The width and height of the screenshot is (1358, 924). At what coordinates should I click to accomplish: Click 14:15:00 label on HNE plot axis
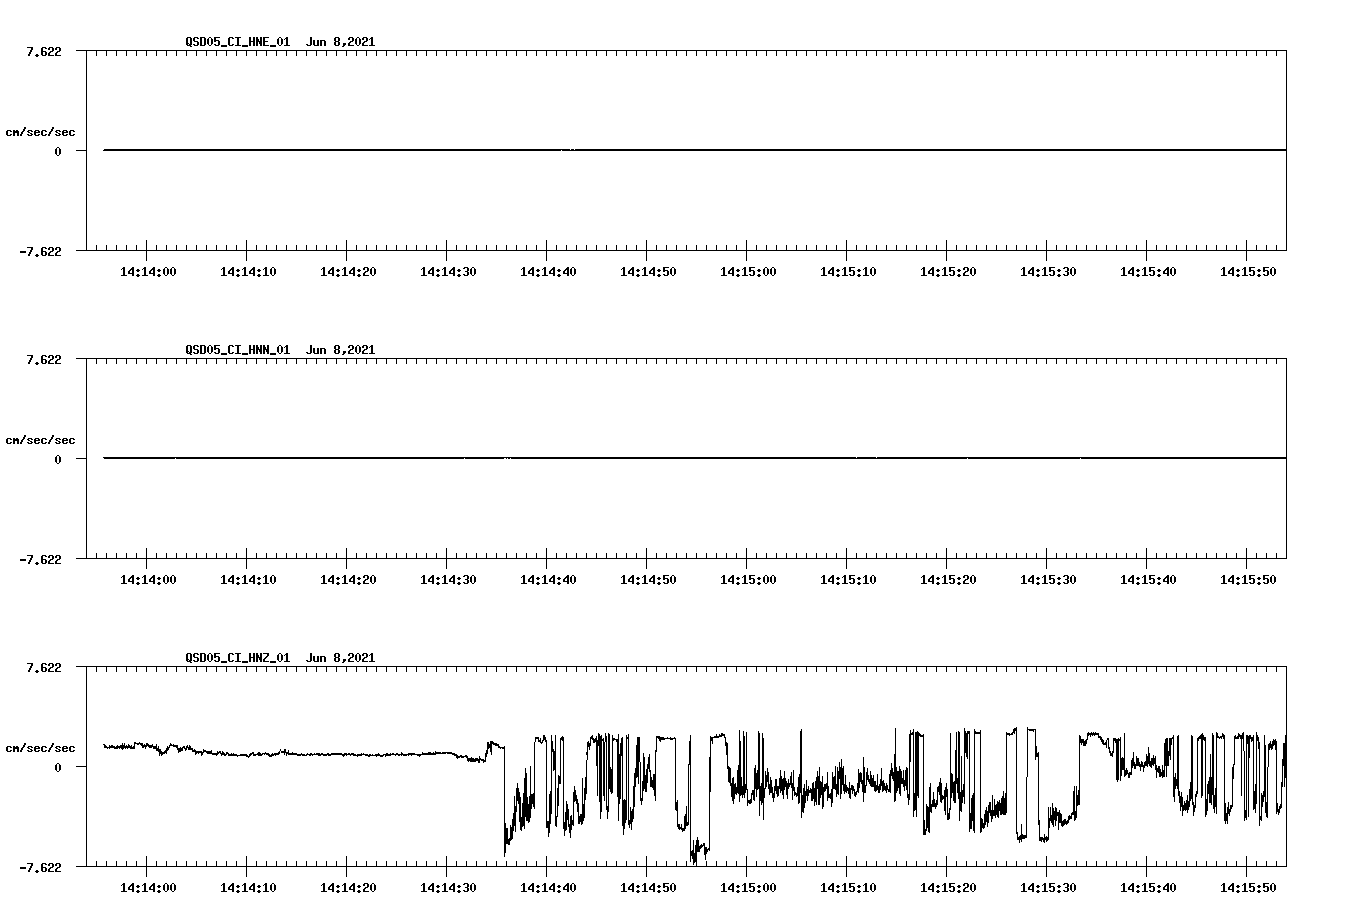(x=748, y=272)
